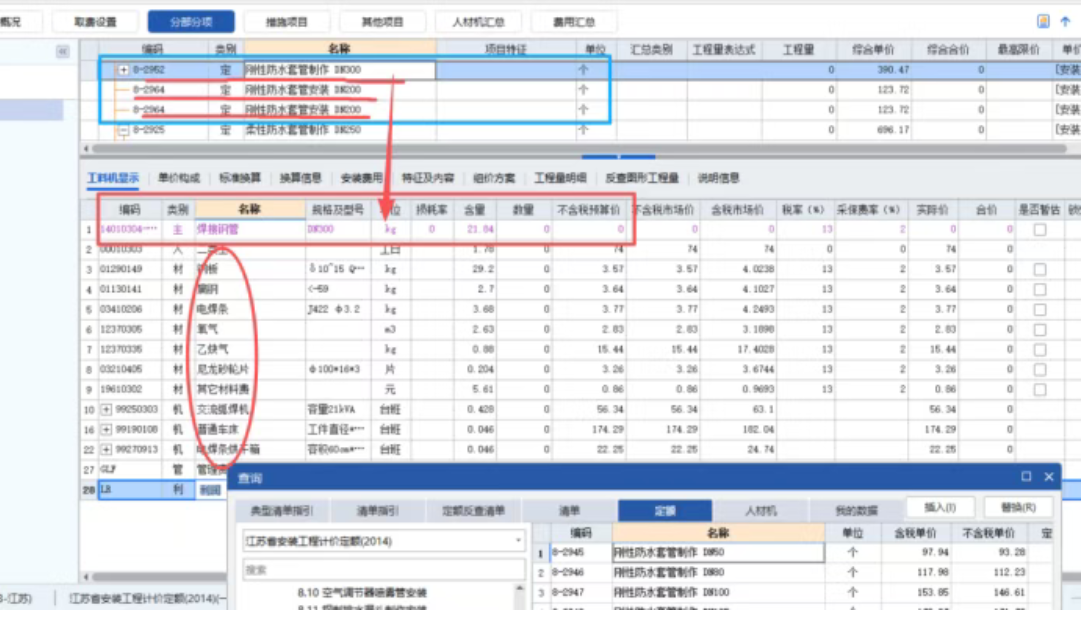
Task: Open the 人材机 tab in the query dialog
Action: click(760, 510)
